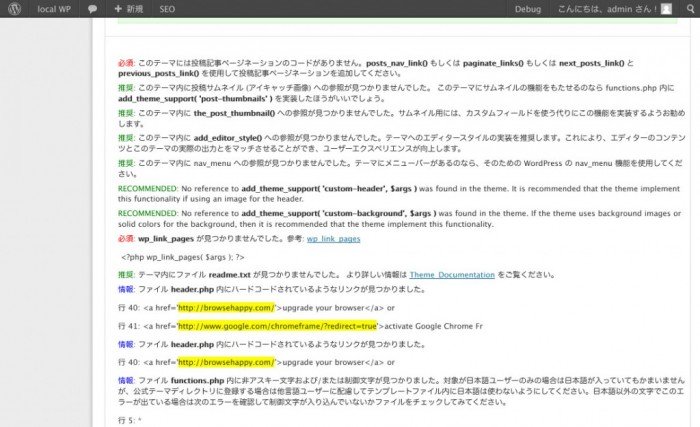Open the Debug menu
The width and height of the screenshot is (700, 427).
coord(527,8)
